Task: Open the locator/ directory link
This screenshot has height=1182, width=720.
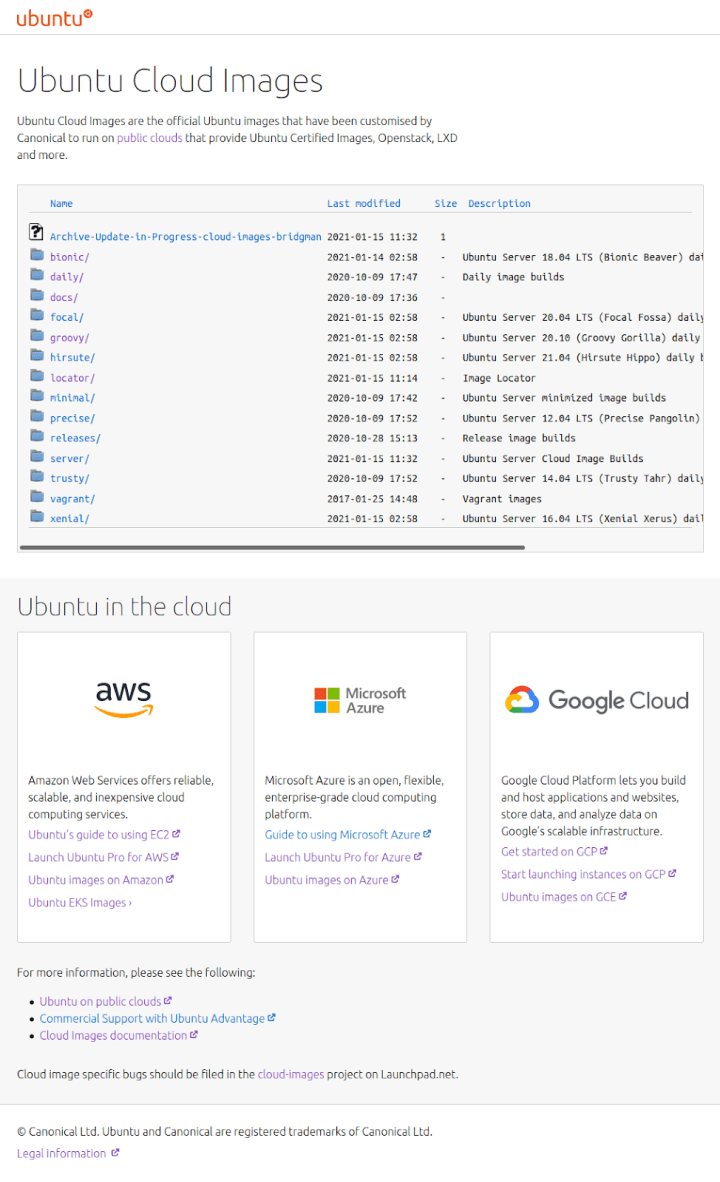Action: 72,378
